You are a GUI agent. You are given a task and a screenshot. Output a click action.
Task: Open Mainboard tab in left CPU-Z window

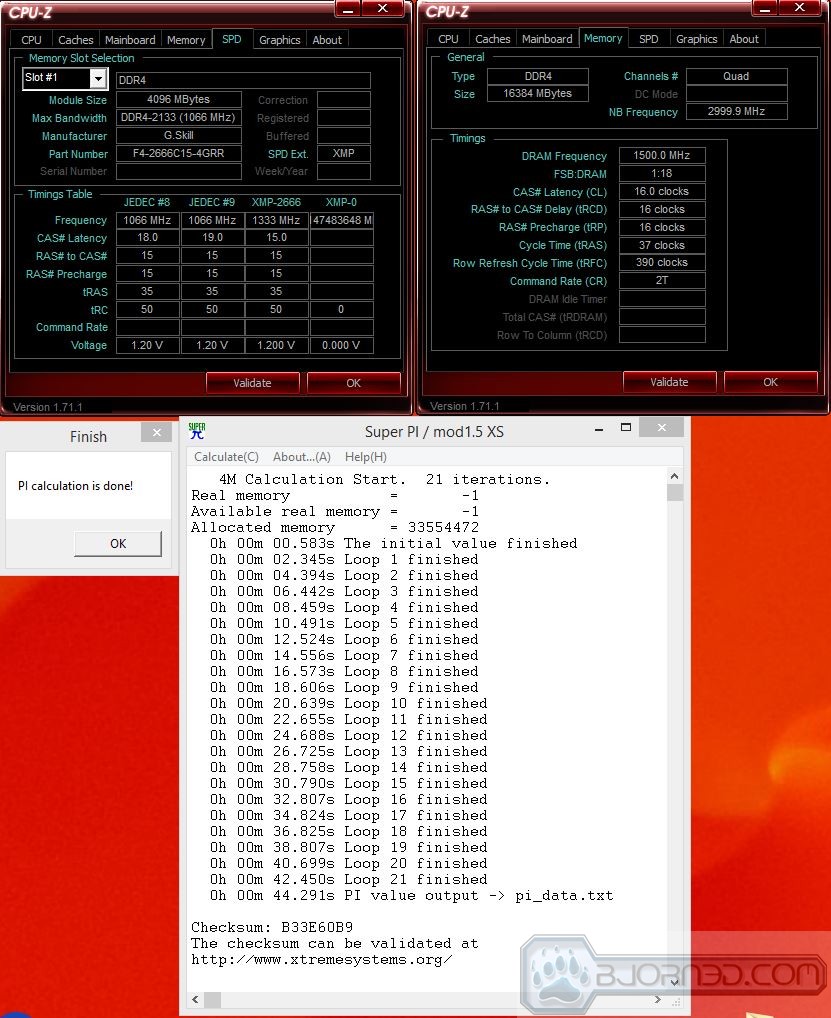coord(130,40)
